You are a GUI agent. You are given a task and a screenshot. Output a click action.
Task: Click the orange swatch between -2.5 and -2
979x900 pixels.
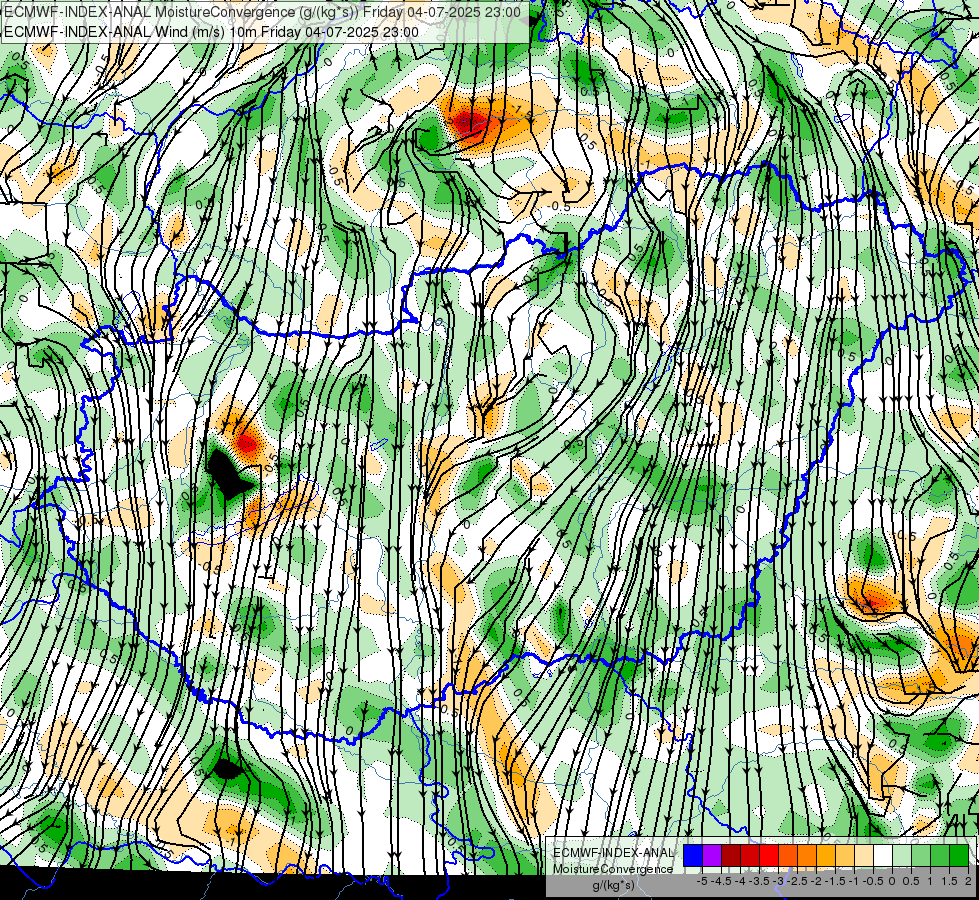[807, 856]
